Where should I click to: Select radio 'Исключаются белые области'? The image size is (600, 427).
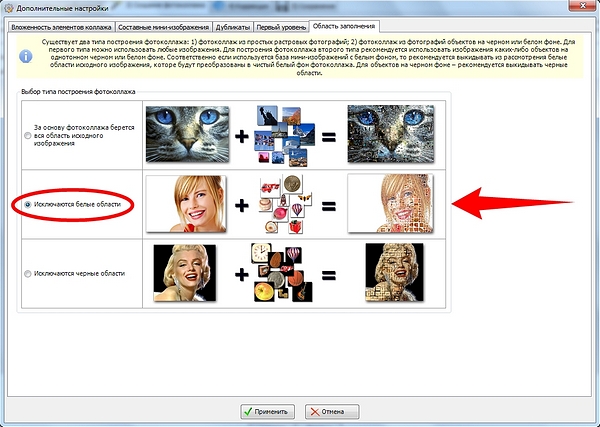coord(28,205)
